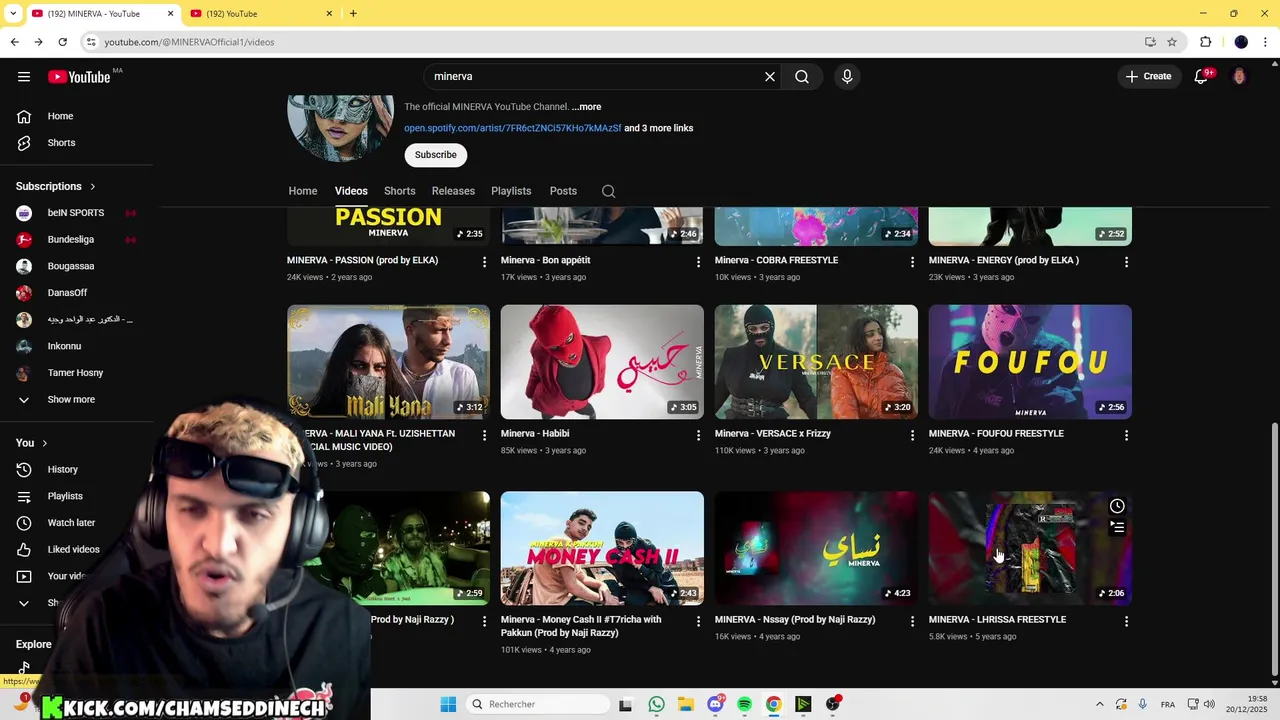Clear the search text with the X icon
Viewport: 1280px width, 720px height.
770,76
